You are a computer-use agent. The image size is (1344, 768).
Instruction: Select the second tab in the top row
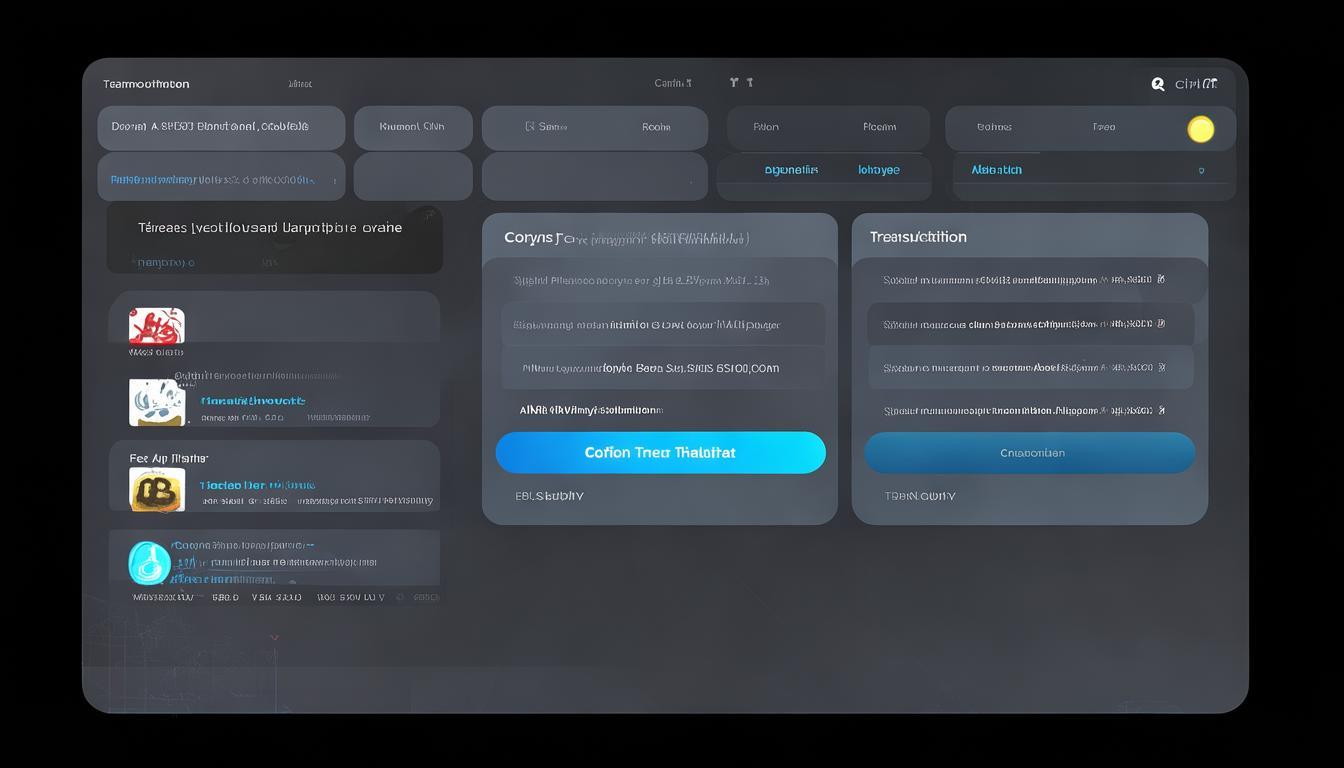pos(412,128)
